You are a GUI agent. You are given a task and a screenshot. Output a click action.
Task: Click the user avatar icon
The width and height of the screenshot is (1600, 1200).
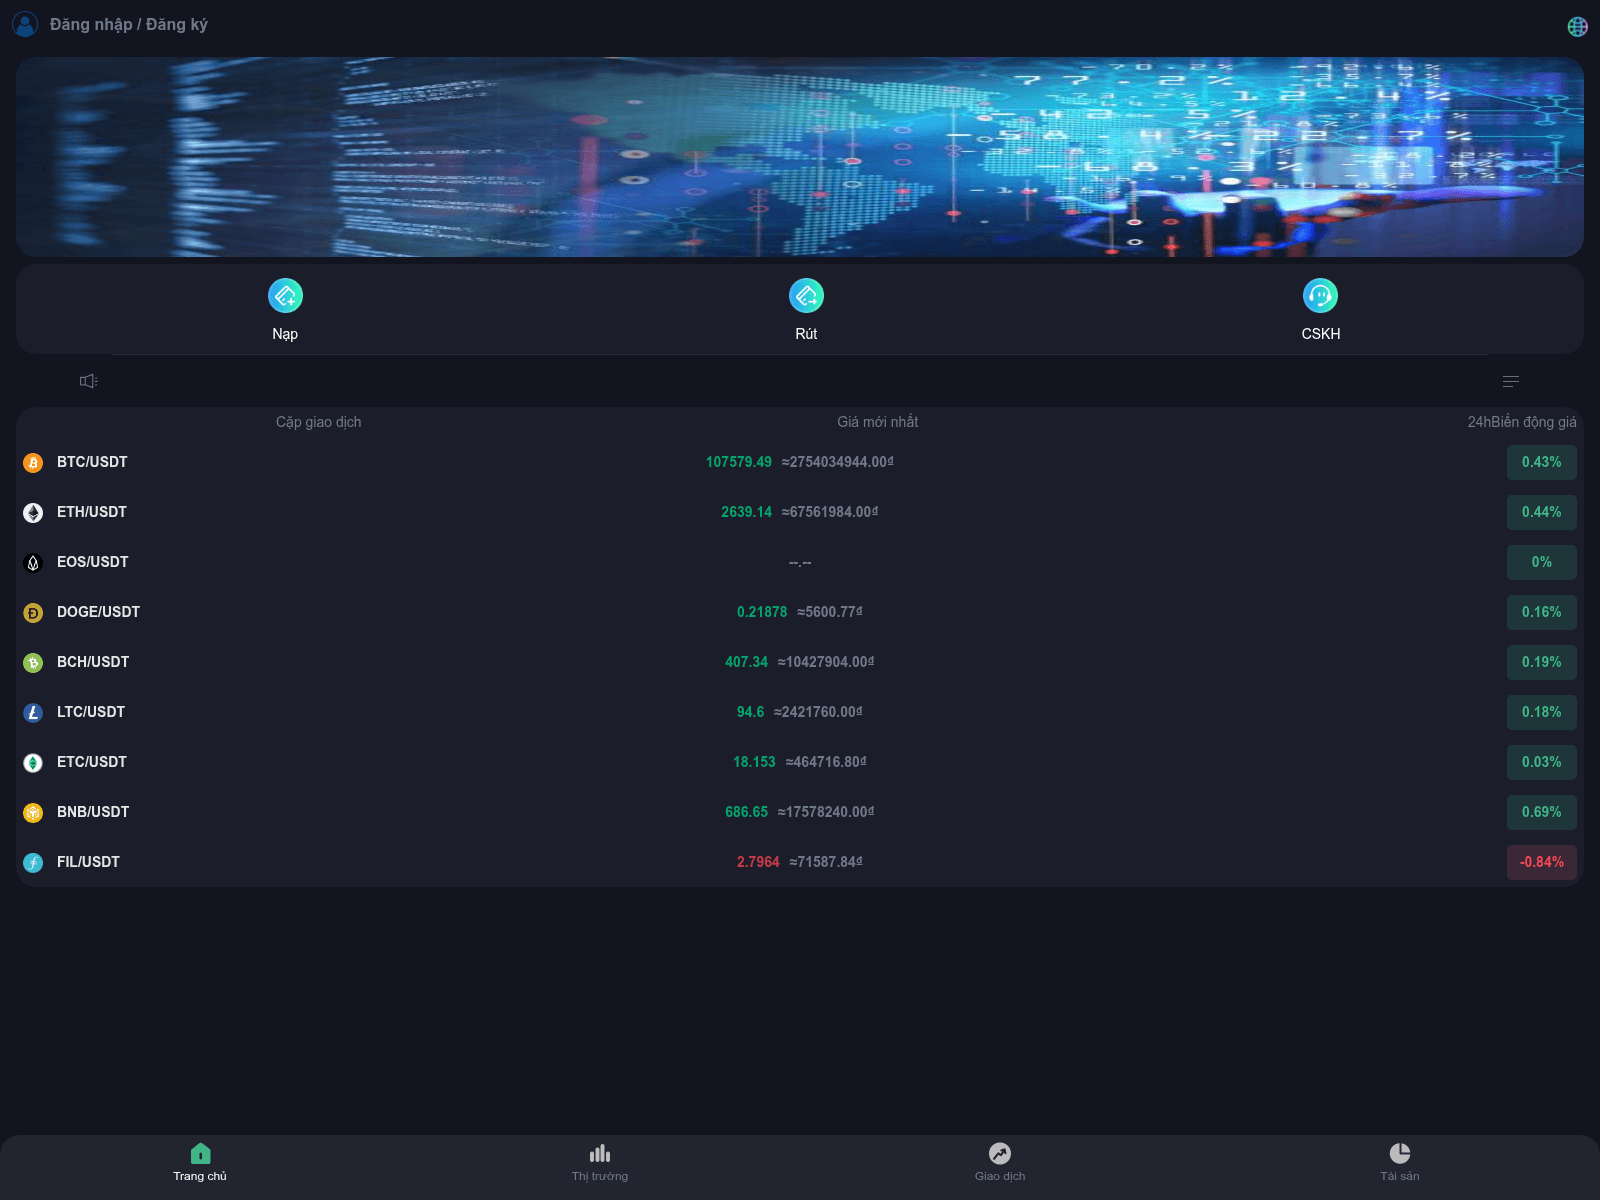click(25, 24)
